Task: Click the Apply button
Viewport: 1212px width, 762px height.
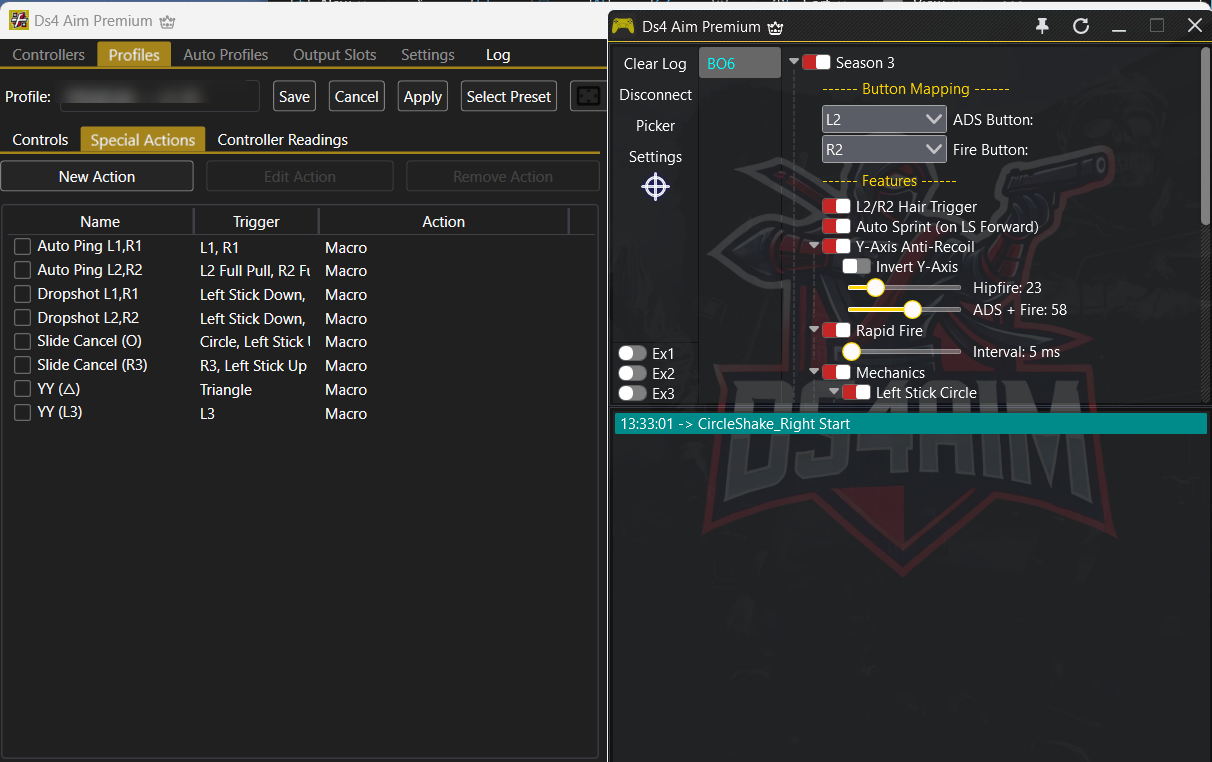Action: (x=422, y=96)
